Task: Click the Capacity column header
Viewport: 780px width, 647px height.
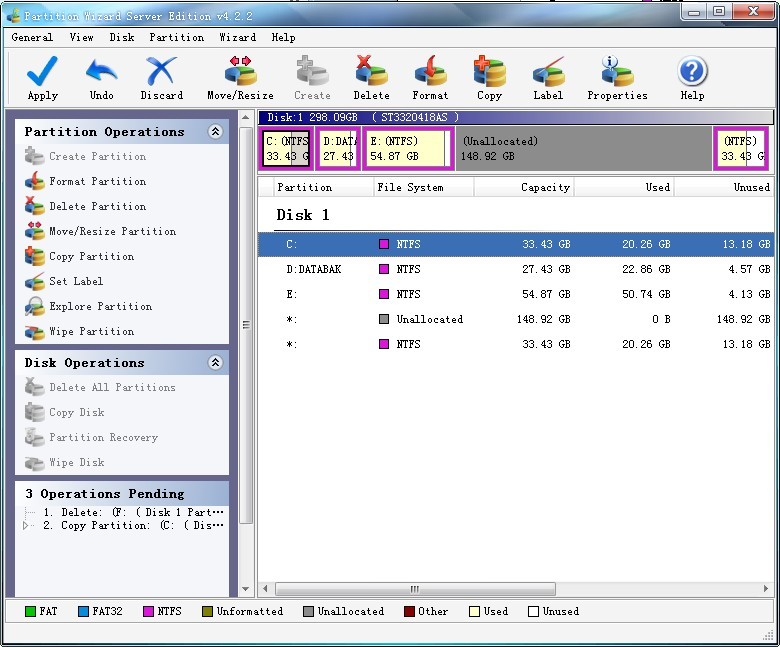Action: click(x=524, y=187)
